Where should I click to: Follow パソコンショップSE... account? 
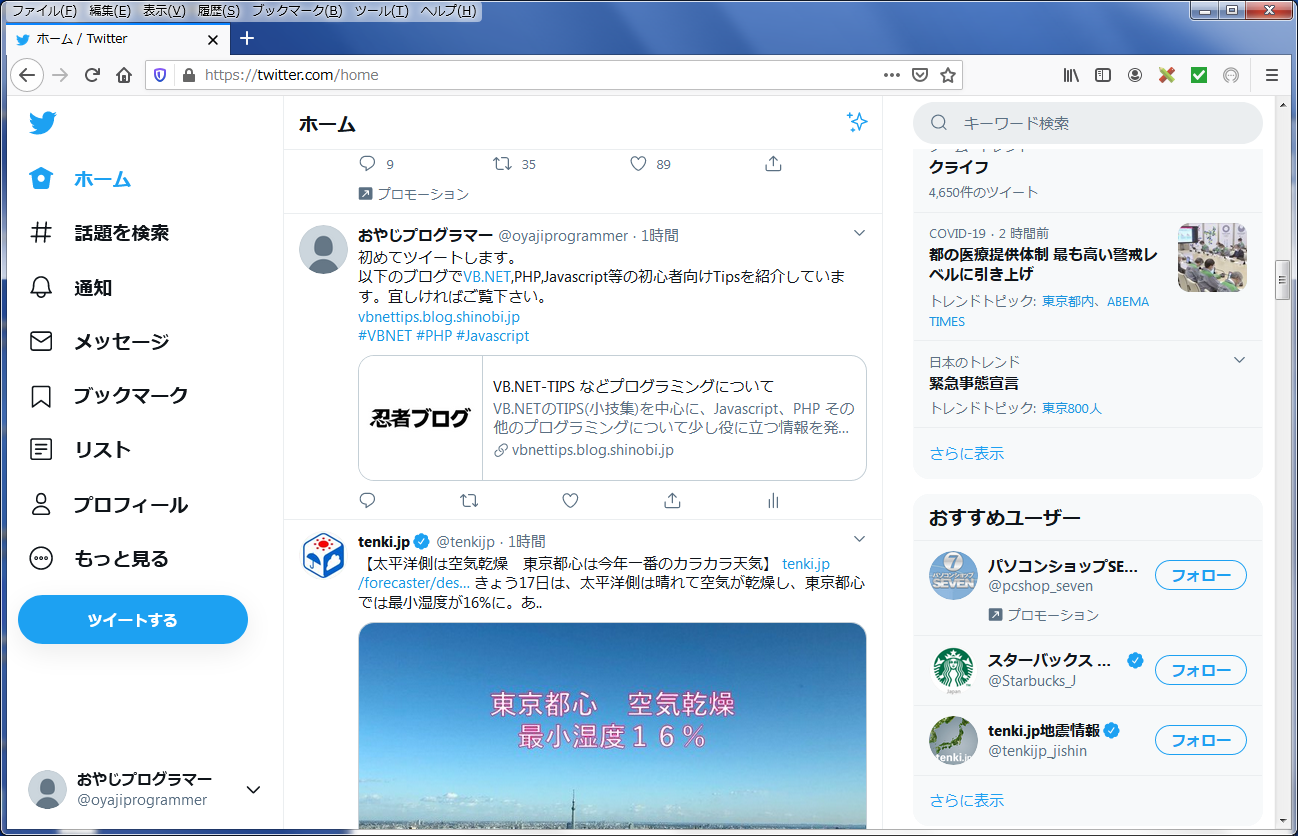(1201, 576)
